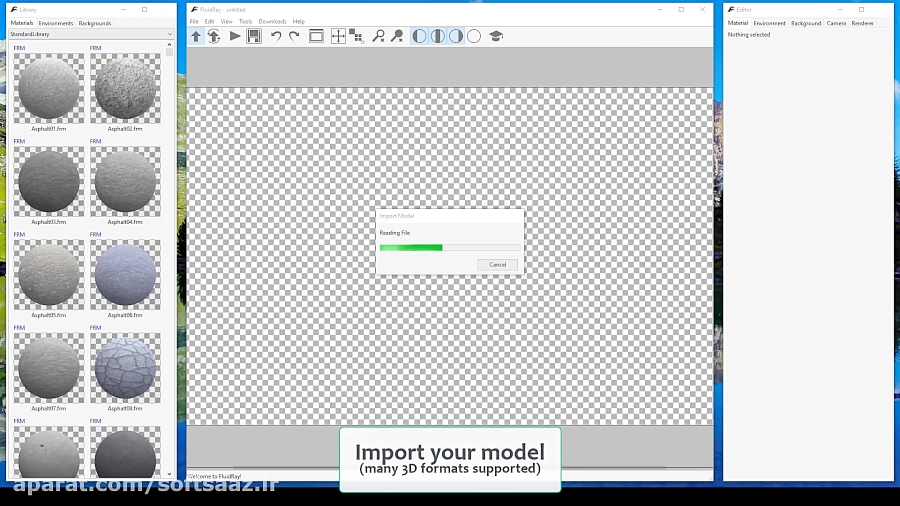900x506 pixels.
Task: Cancel the Import Model dialog
Action: [498, 264]
